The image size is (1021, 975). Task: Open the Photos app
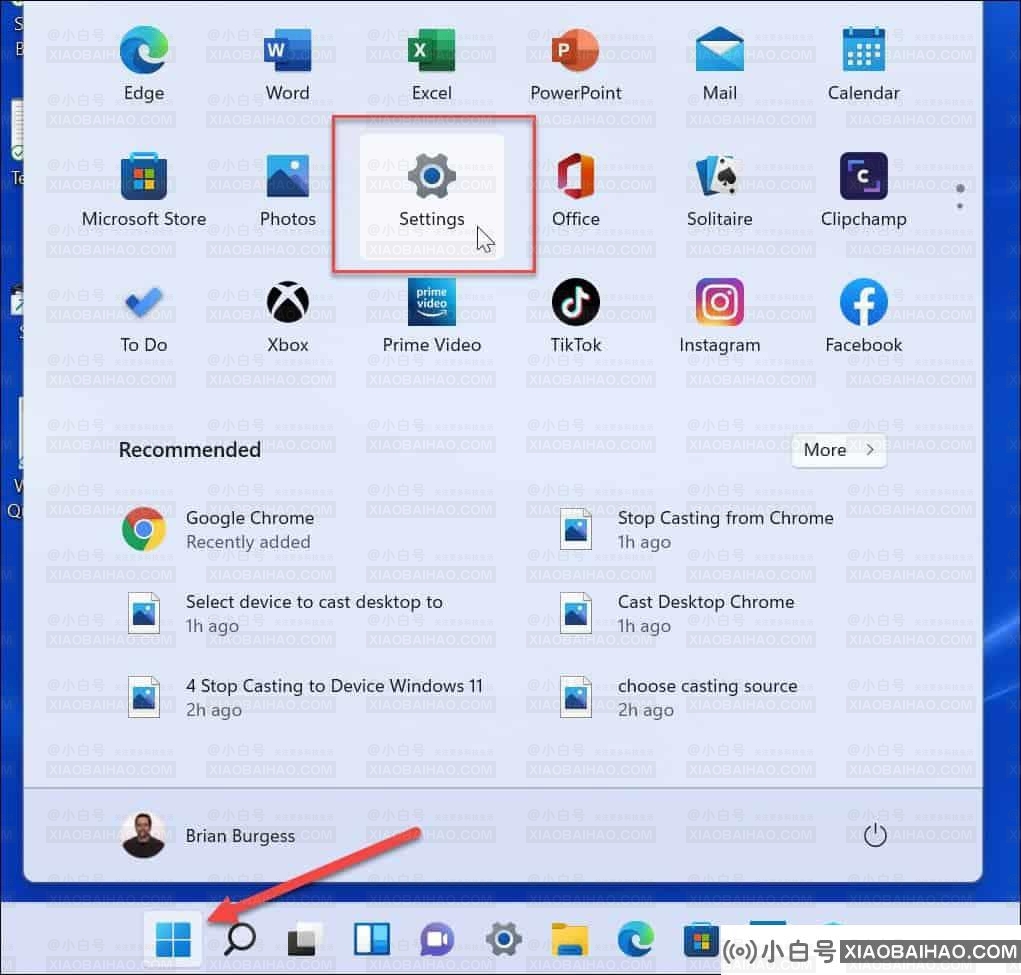pos(288,190)
